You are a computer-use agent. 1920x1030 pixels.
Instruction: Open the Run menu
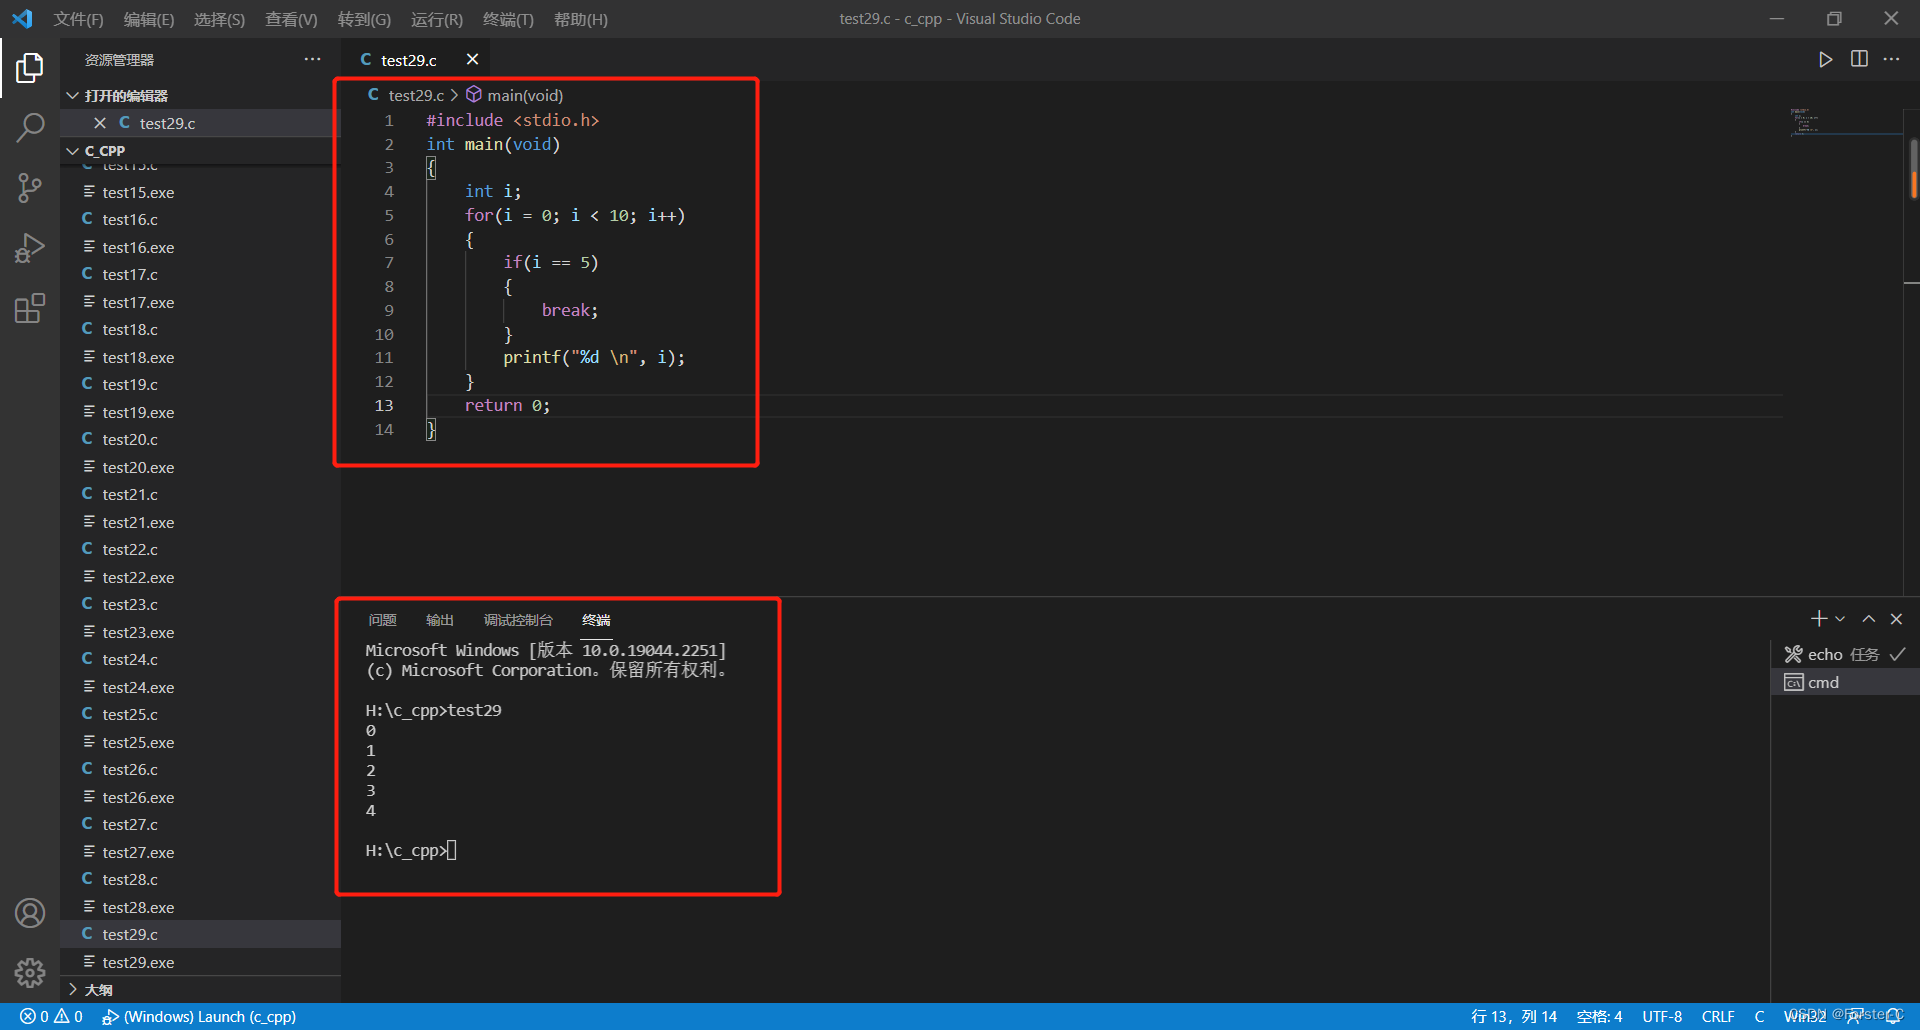pyautogui.click(x=437, y=19)
